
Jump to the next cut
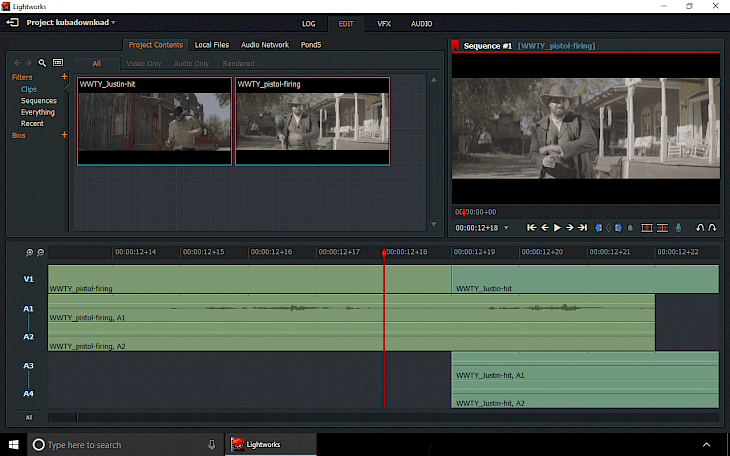[582, 227]
